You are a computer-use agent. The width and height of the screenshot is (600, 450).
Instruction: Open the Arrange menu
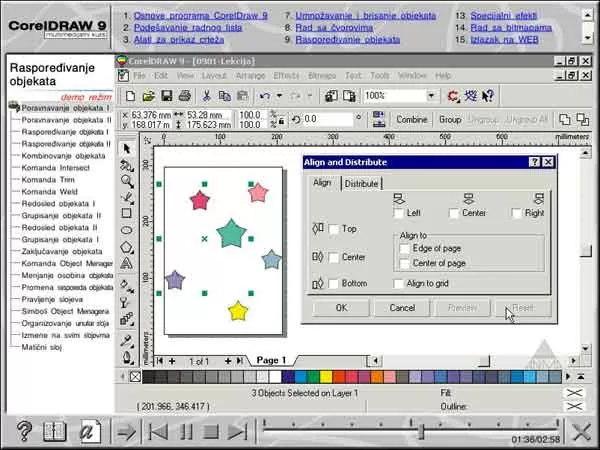click(x=251, y=76)
